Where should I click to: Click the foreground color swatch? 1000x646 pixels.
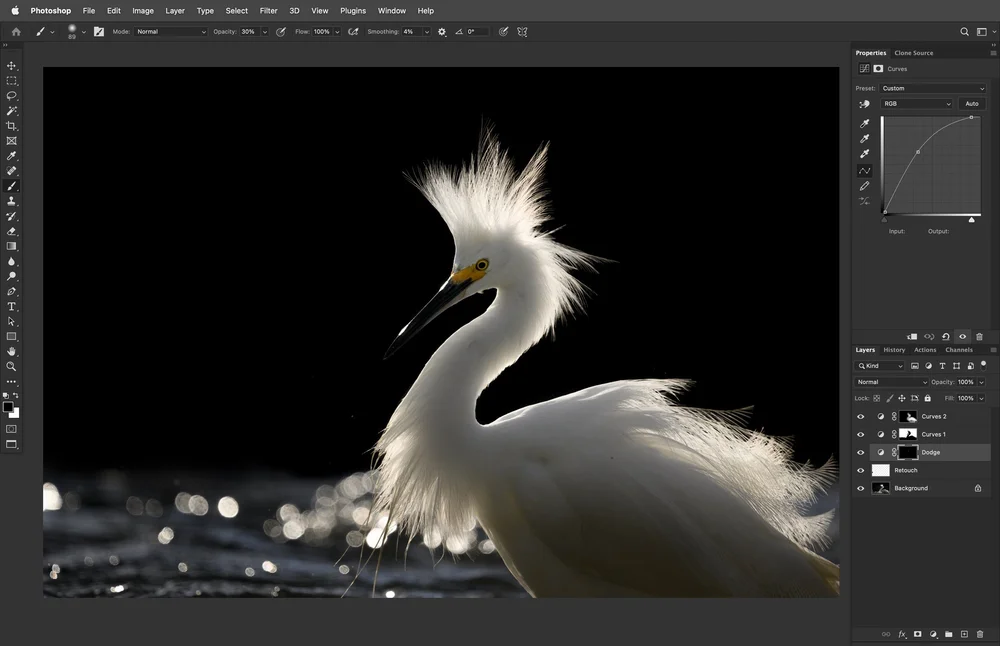point(8,407)
